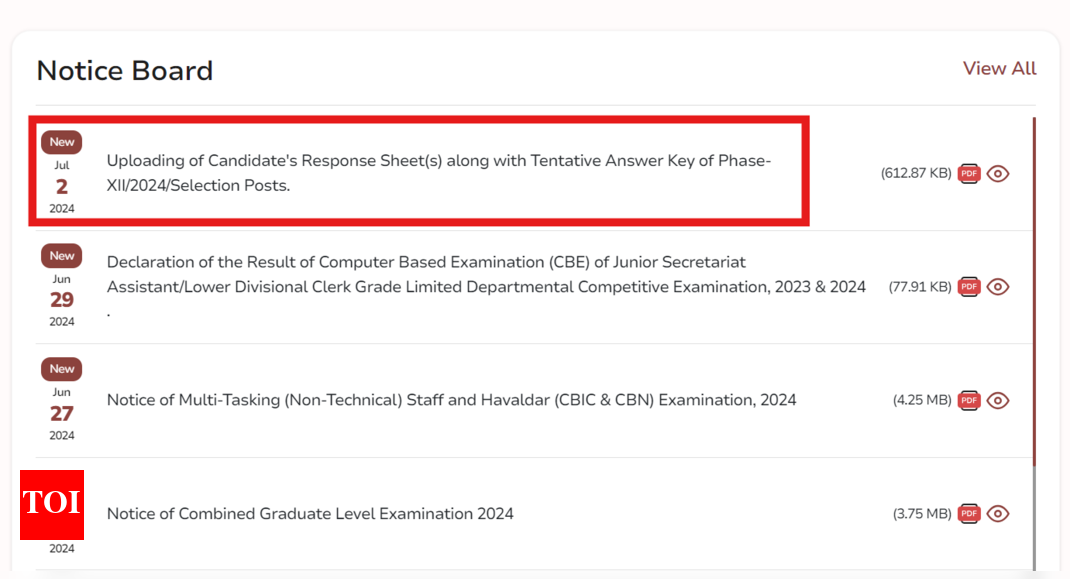
Task: Preview Multi-Tasking Staff notice with eye icon
Action: [998, 400]
